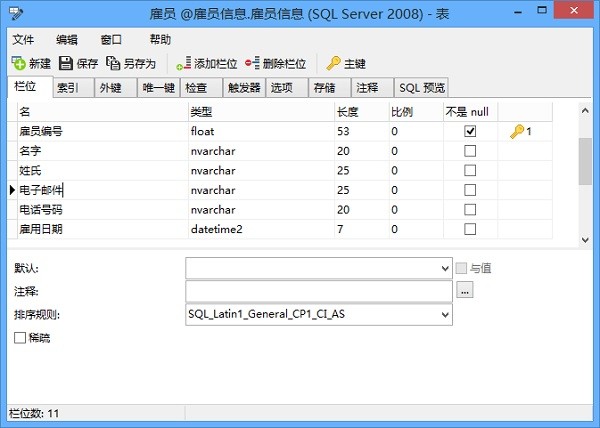Viewport: 600px width, 428px height.
Task: Click the scrollbar down arrow
Action: pyautogui.click(x=585, y=240)
